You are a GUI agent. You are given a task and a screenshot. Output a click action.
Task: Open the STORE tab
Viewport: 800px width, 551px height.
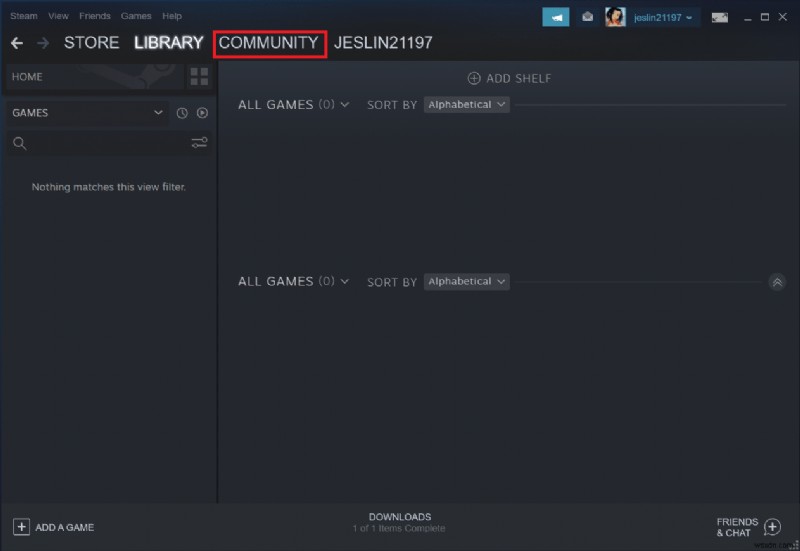91,43
